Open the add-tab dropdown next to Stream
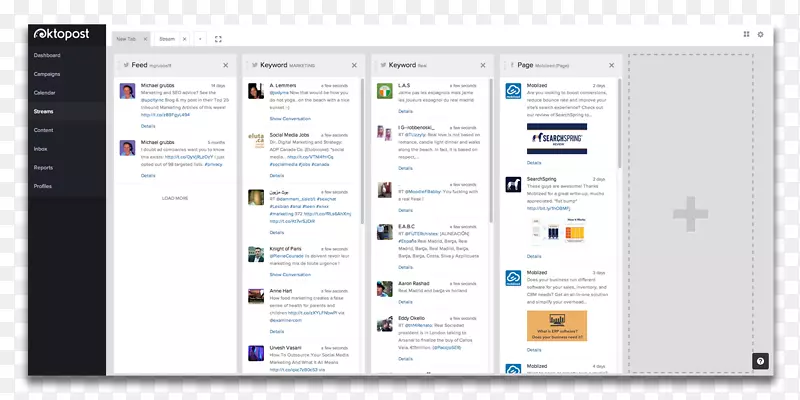 tap(199, 39)
